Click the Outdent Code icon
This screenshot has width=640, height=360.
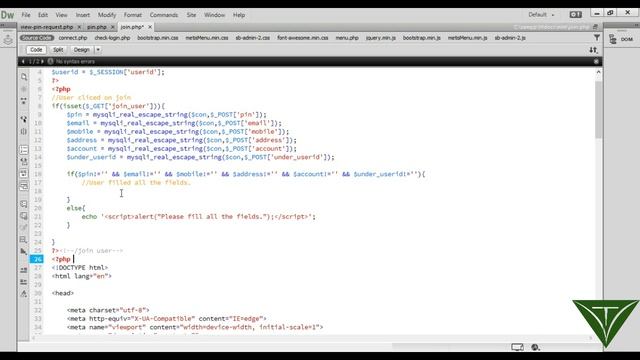(24, 282)
